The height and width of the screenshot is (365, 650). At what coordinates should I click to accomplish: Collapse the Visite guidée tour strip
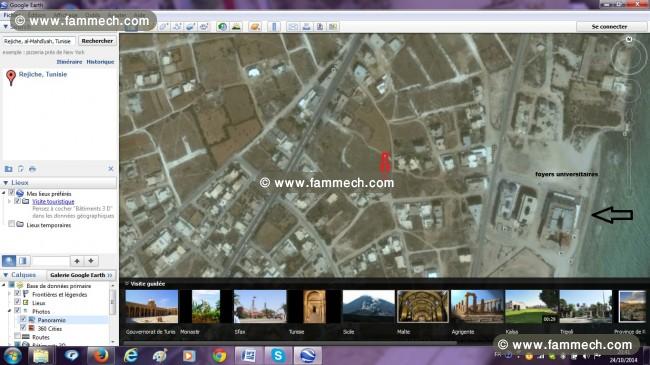(127, 284)
